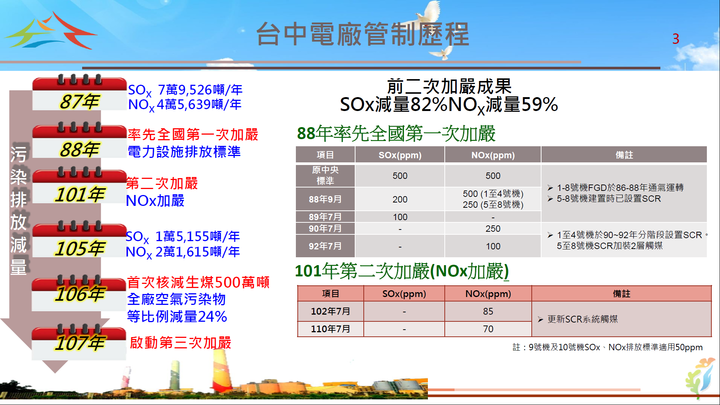
Task: Select the 105年 calendar icon
Action: tap(79, 239)
